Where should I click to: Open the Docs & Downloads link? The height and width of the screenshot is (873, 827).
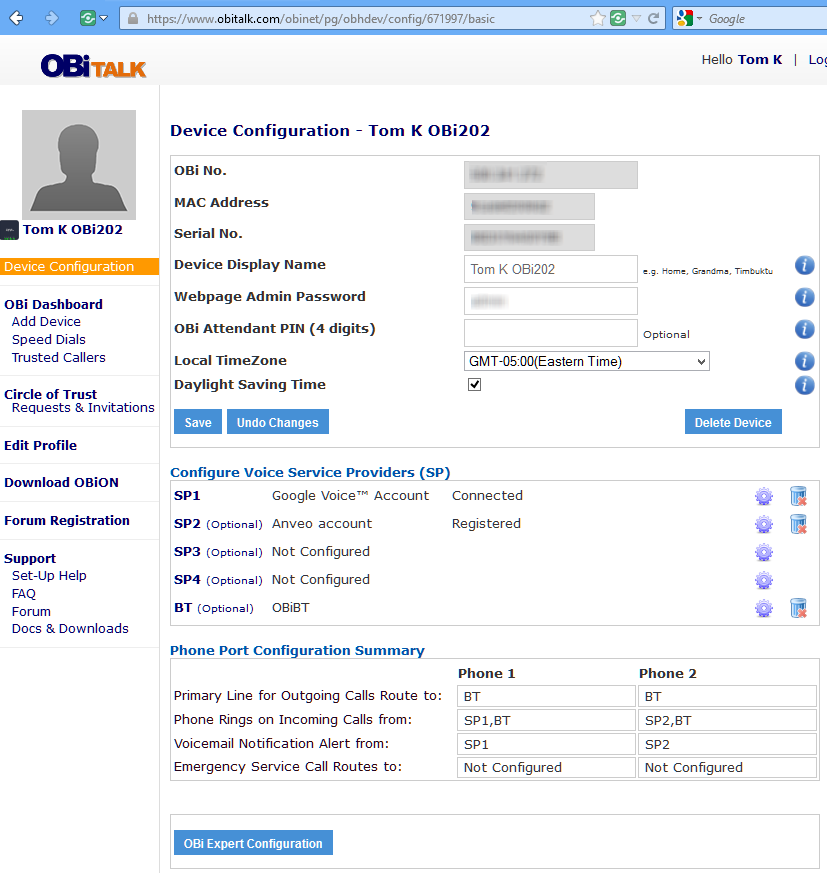pos(70,629)
